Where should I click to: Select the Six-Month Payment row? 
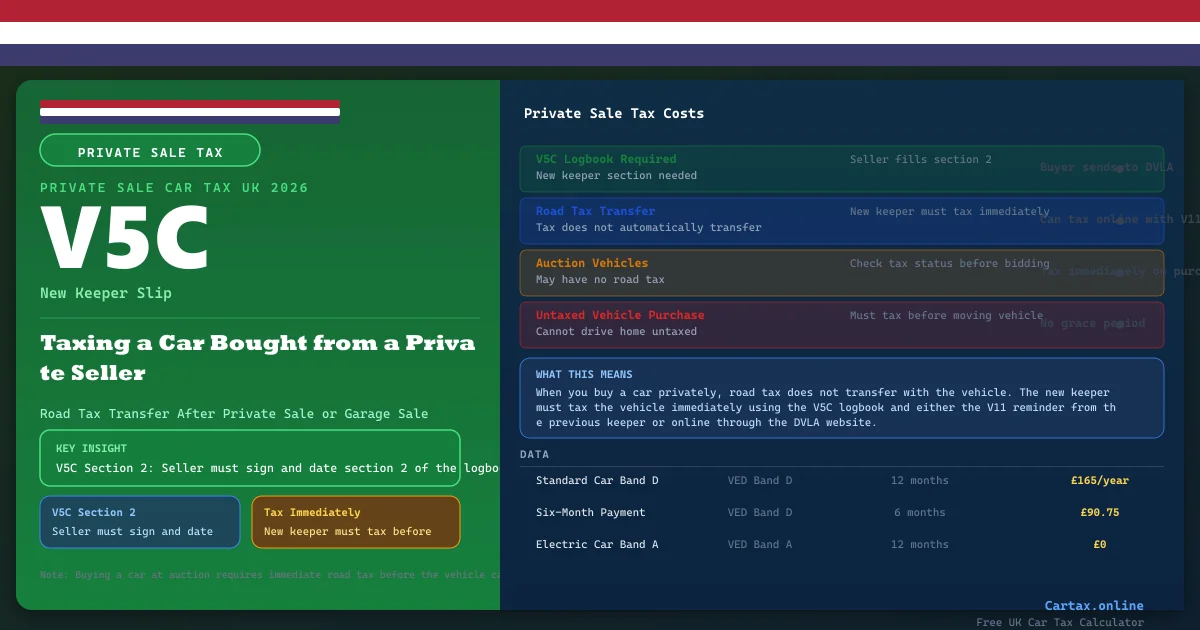[x=840, y=513]
